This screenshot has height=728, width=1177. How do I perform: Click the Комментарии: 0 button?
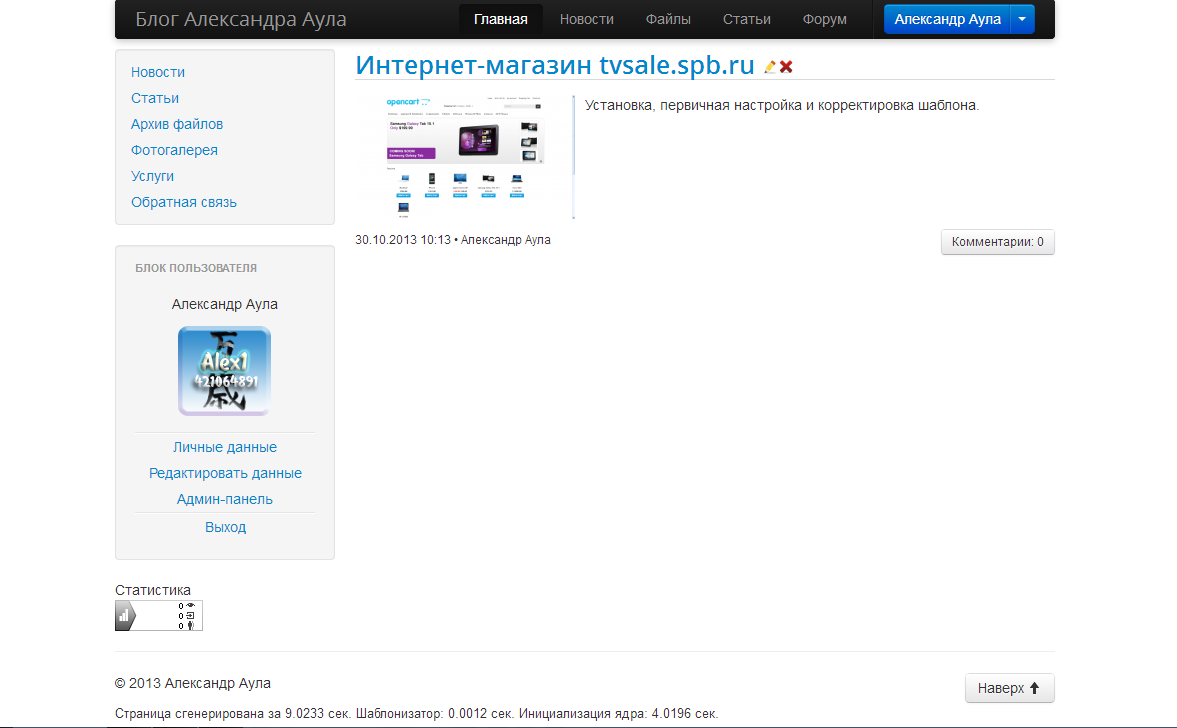click(997, 242)
